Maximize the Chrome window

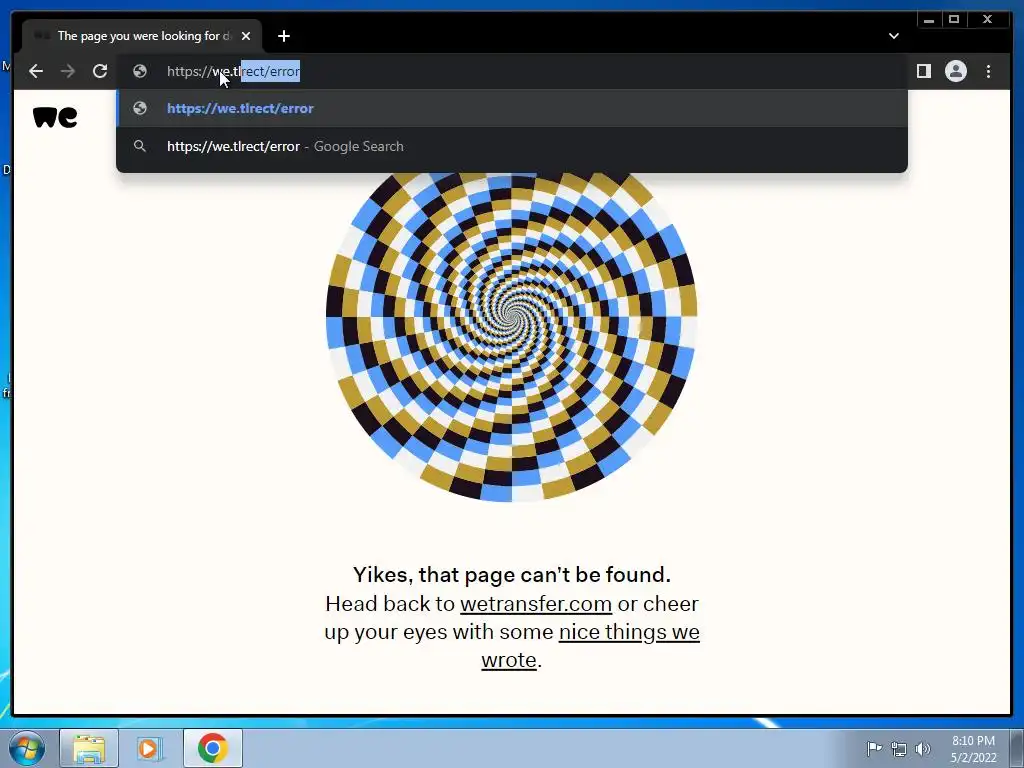pyautogui.click(x=954, y=20)
